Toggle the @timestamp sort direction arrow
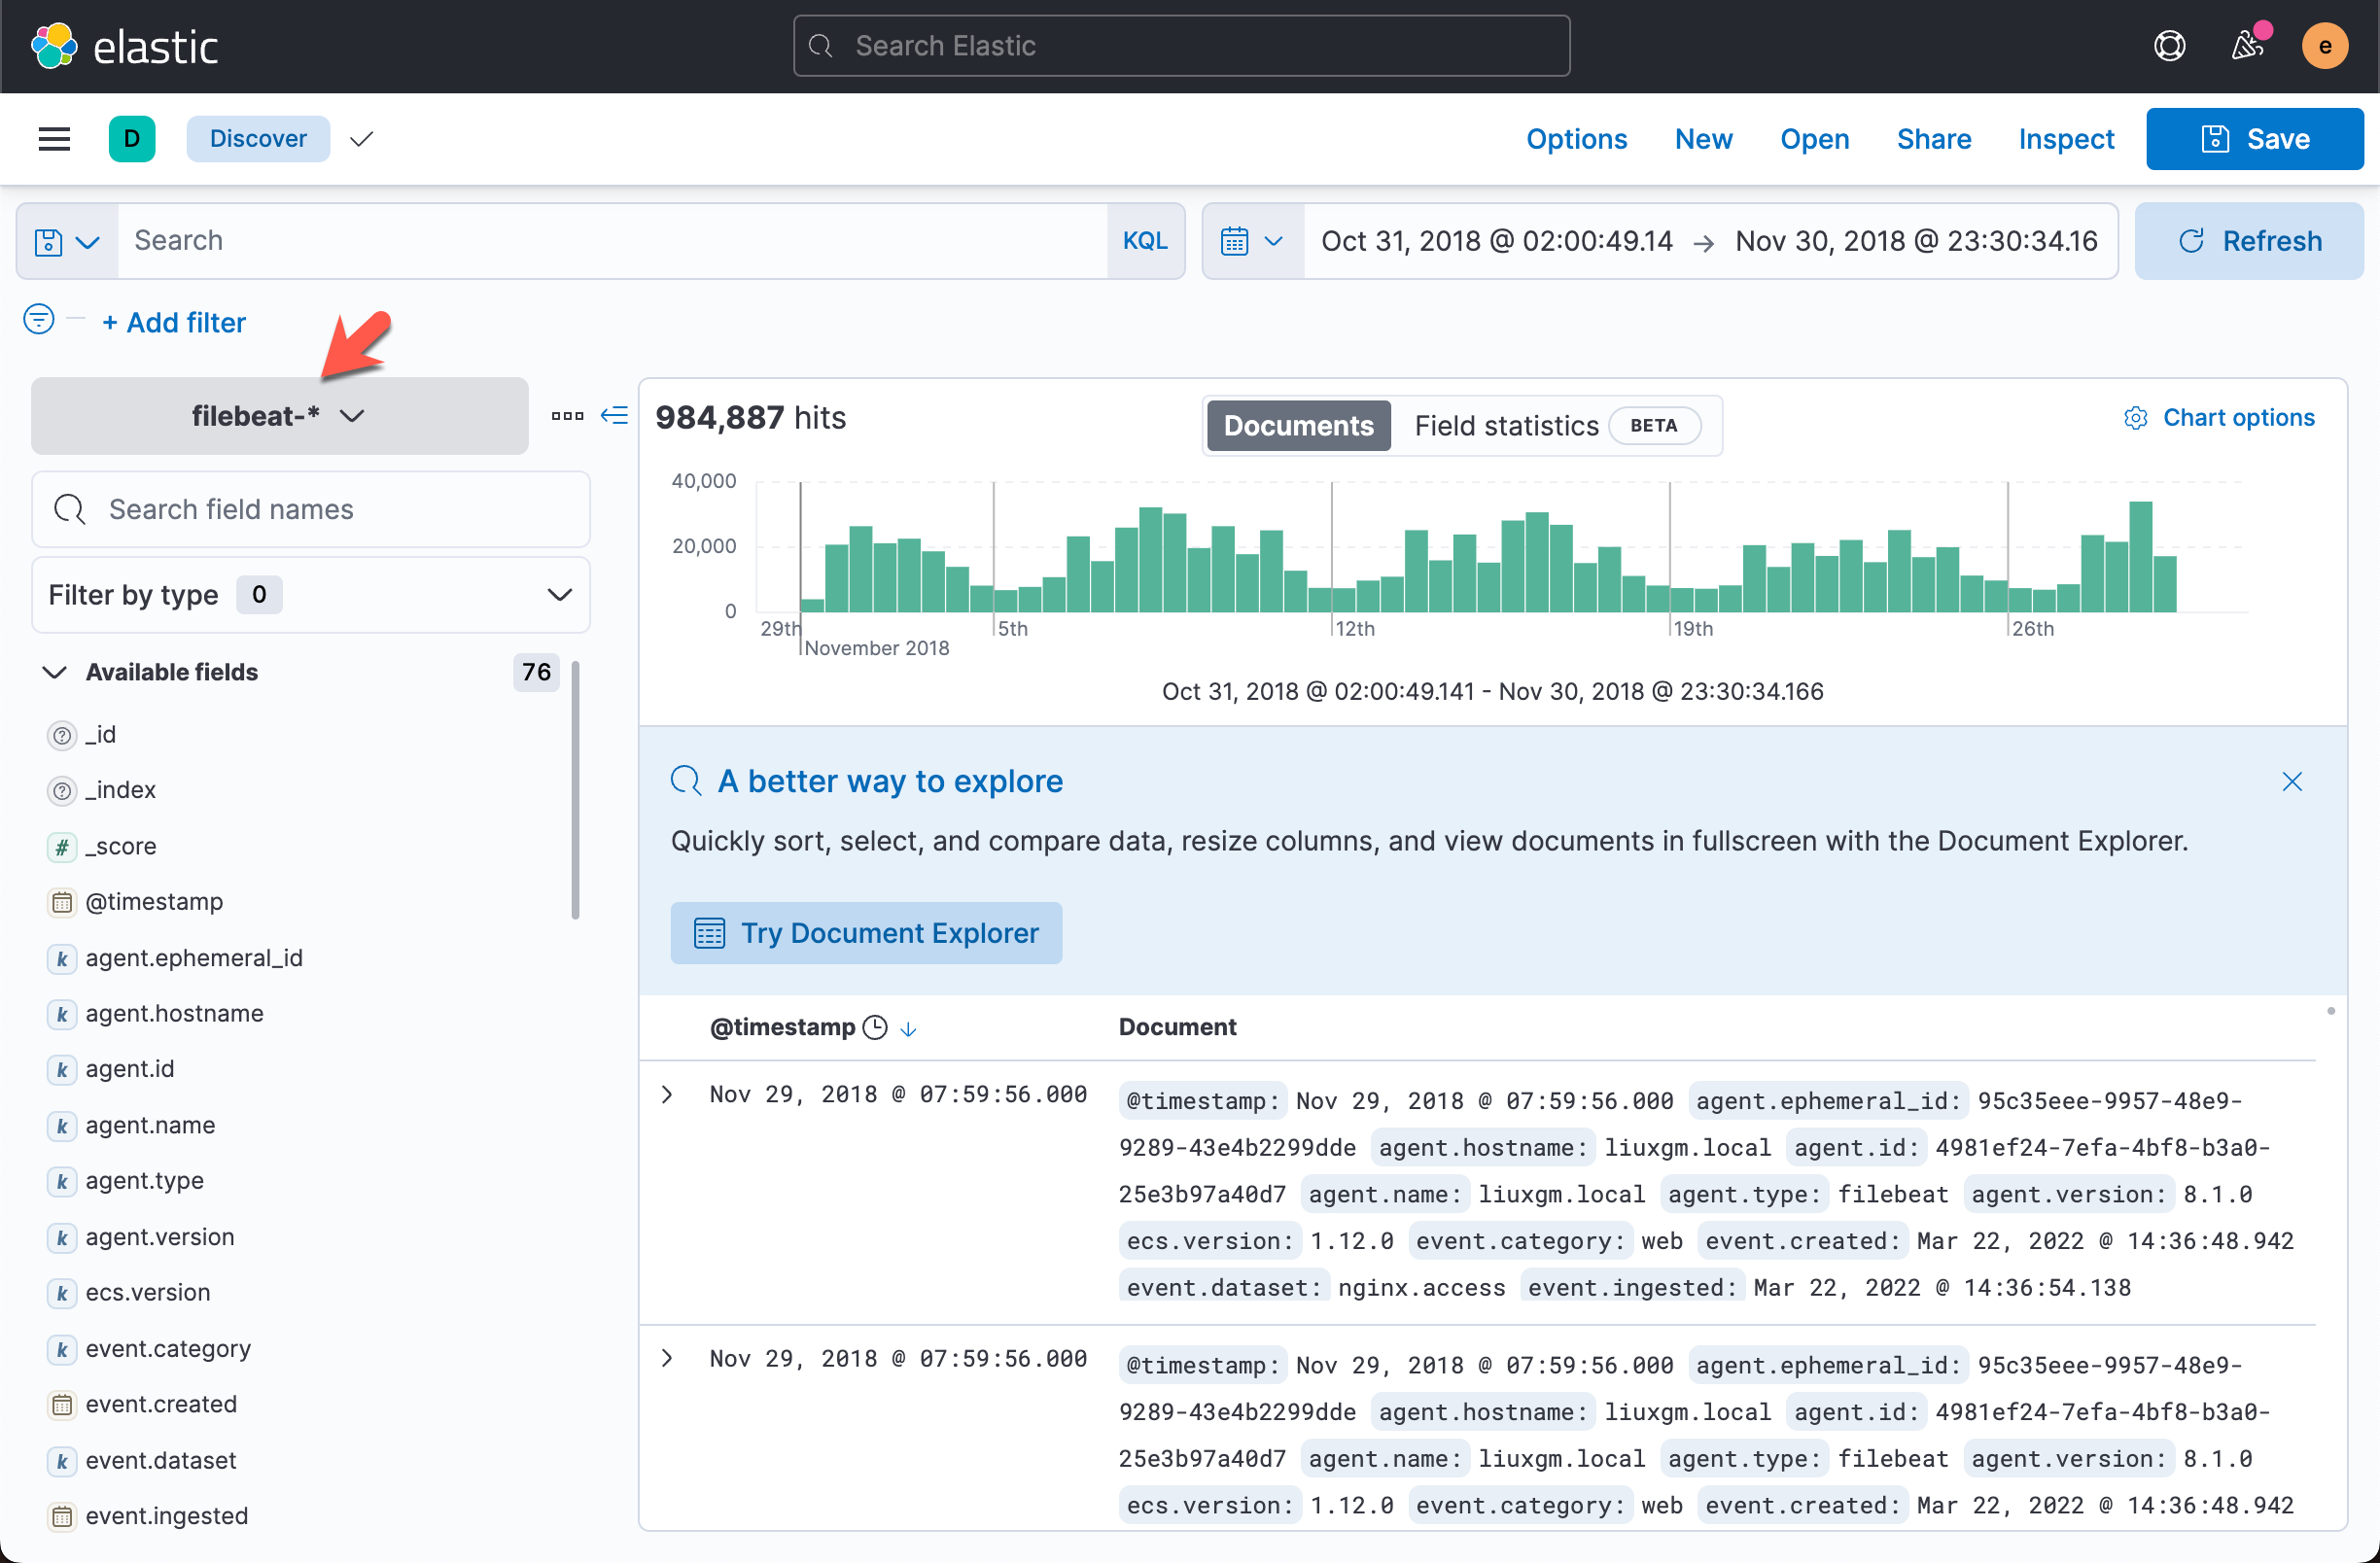The image size is (2380, 1563). tap(908, 1027)
